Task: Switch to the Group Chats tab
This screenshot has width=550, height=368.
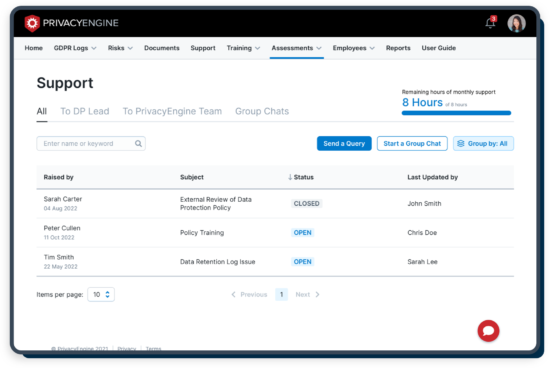Action: click(x=262, y=111)
